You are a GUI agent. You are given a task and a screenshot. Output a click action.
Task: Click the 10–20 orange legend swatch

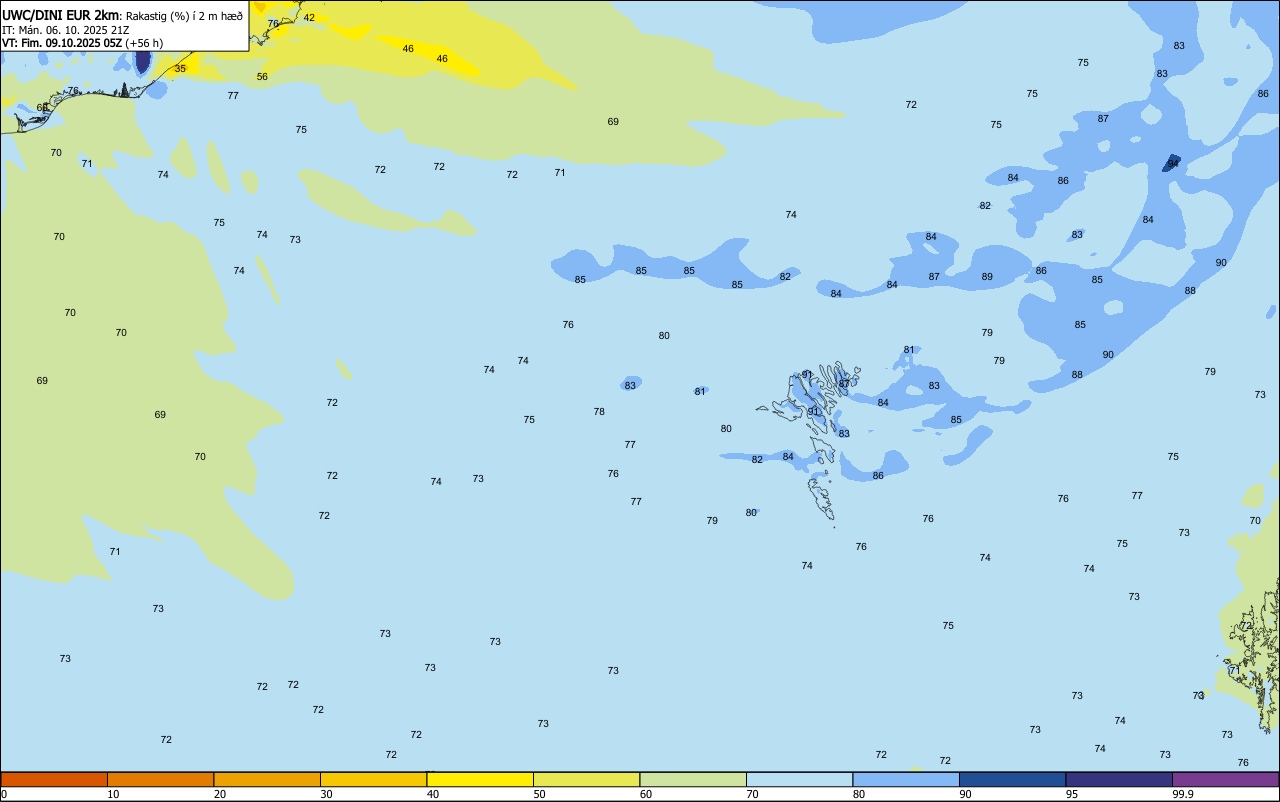160,779
